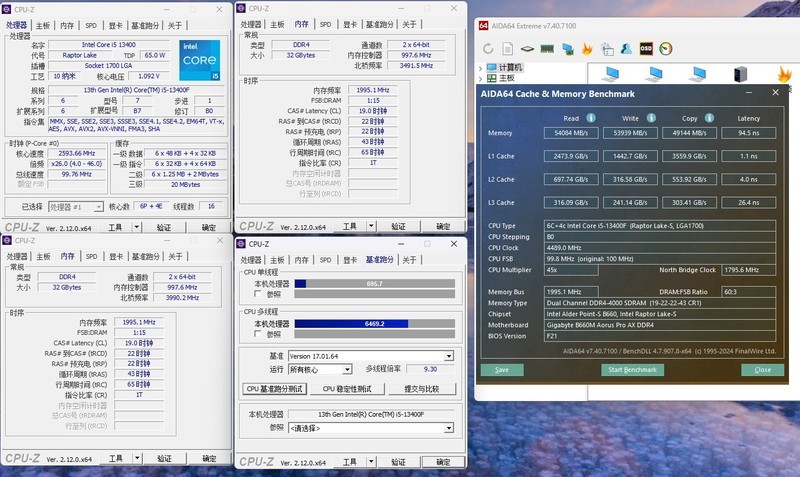Open 显卡 tab in CPU-Z window showing 3491.5 MHz
This screenshot has height=477, width=800.
350,24
